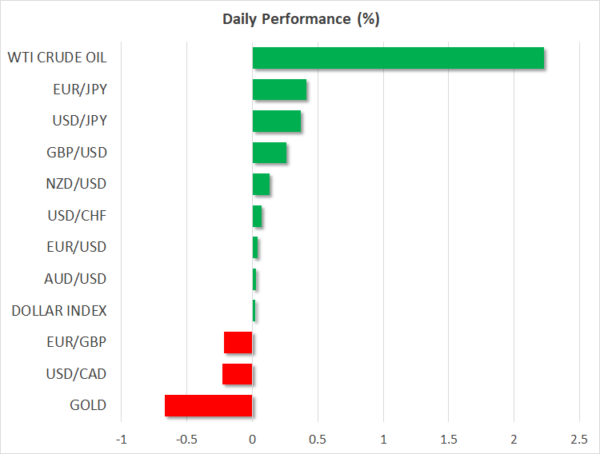Viewport: 600px width, 454px height.
Task: Select the 0 value axis tick label
Action: (252, 439)
